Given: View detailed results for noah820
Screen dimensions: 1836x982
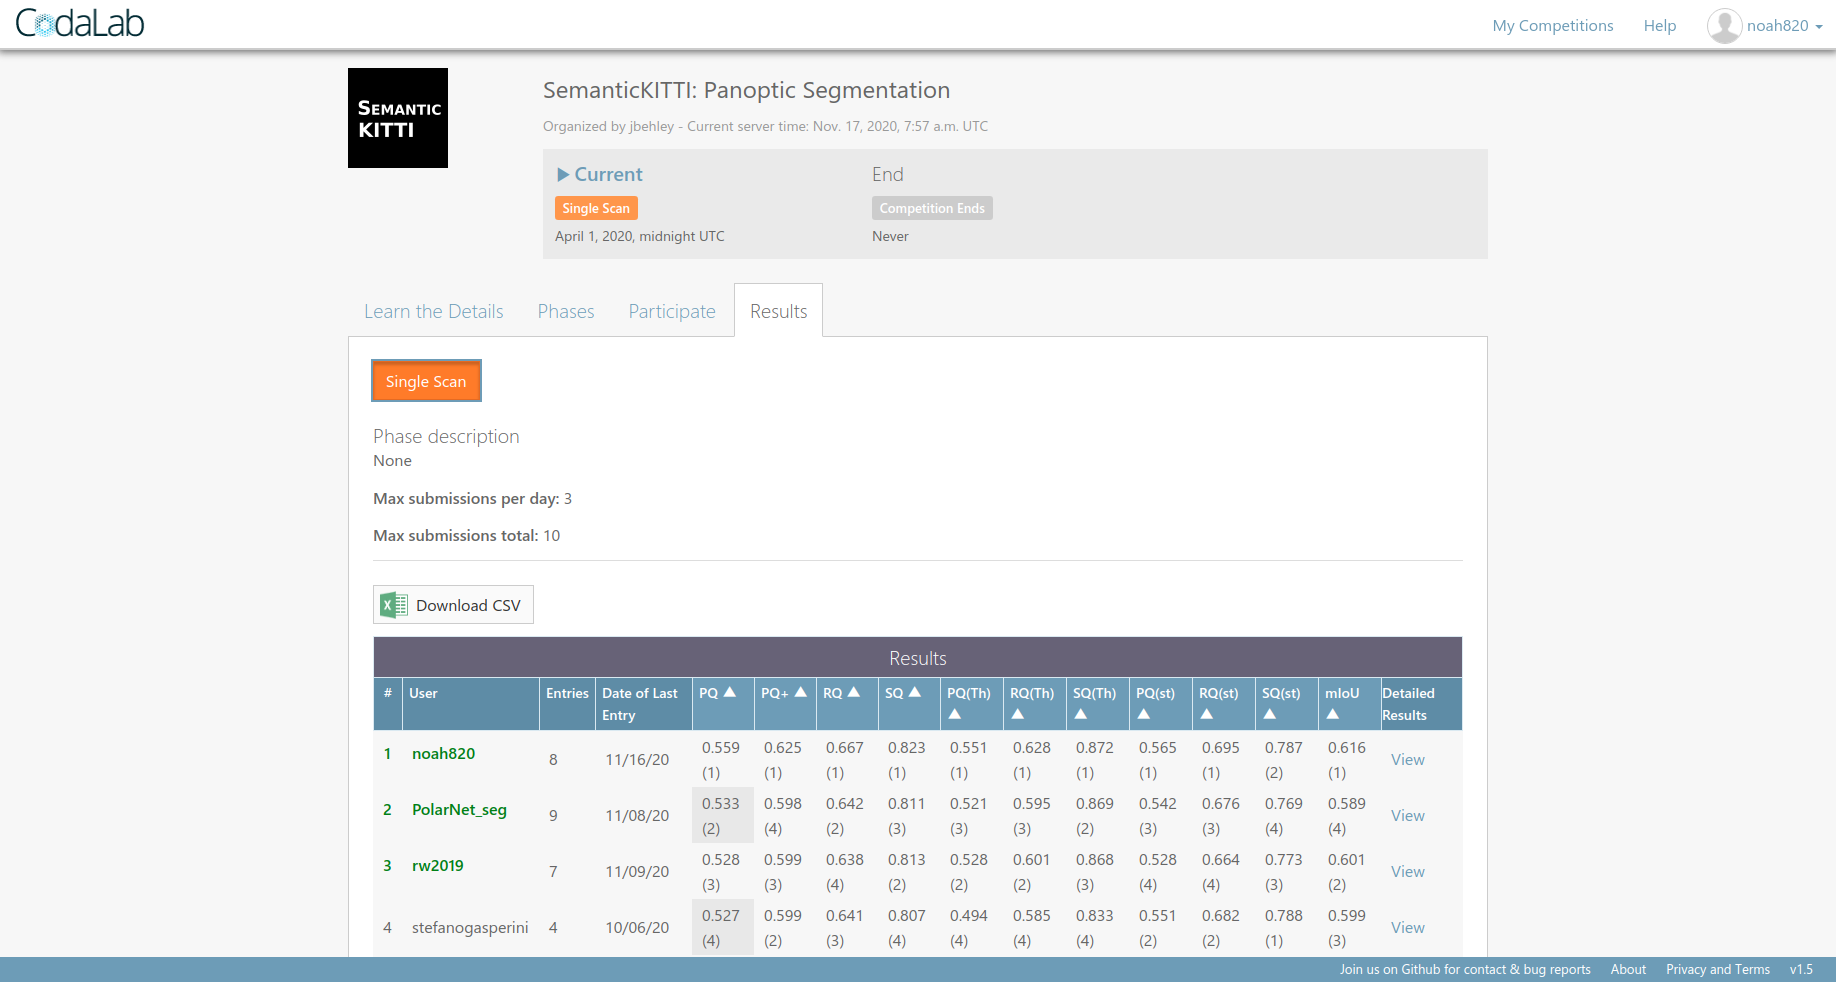Looking at the screenshot, I should [x=1408, y=759].
